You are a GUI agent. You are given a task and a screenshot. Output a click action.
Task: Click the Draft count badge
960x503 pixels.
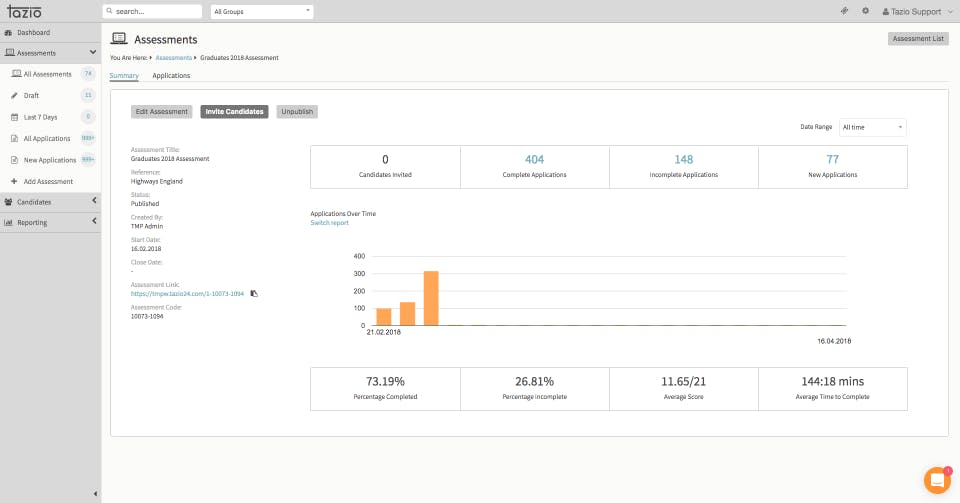(x=88, y=95)
